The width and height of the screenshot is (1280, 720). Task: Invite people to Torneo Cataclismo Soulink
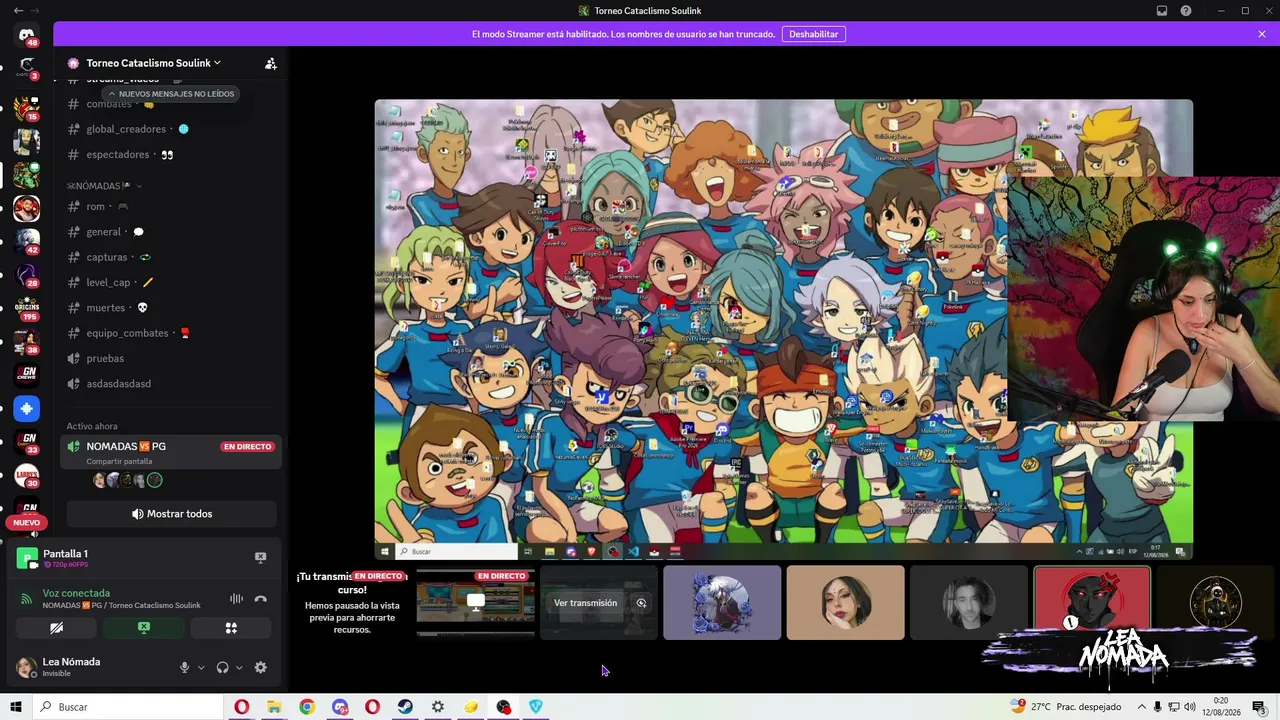pyautogui.click(x=270, y=63)
